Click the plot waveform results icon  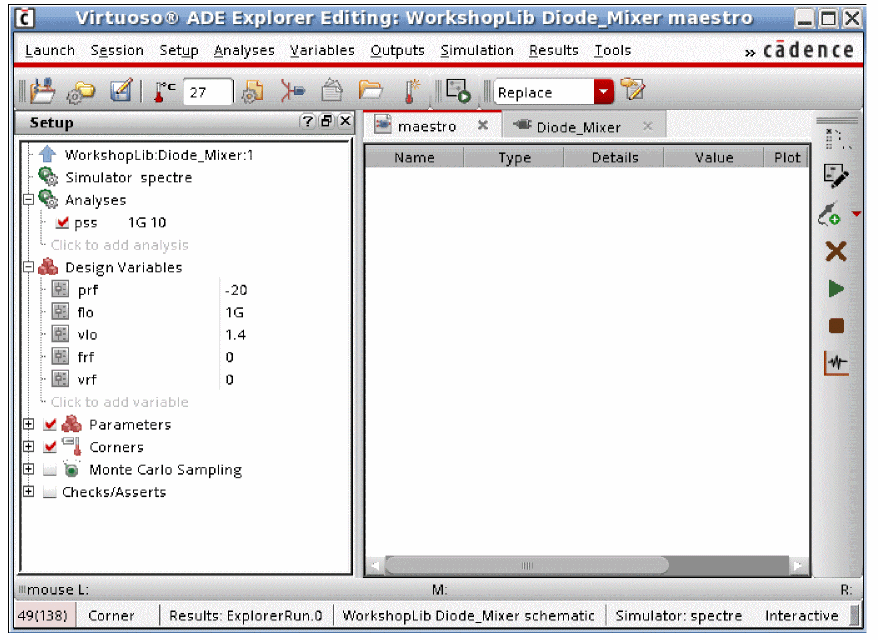click(x=836, y=363)
